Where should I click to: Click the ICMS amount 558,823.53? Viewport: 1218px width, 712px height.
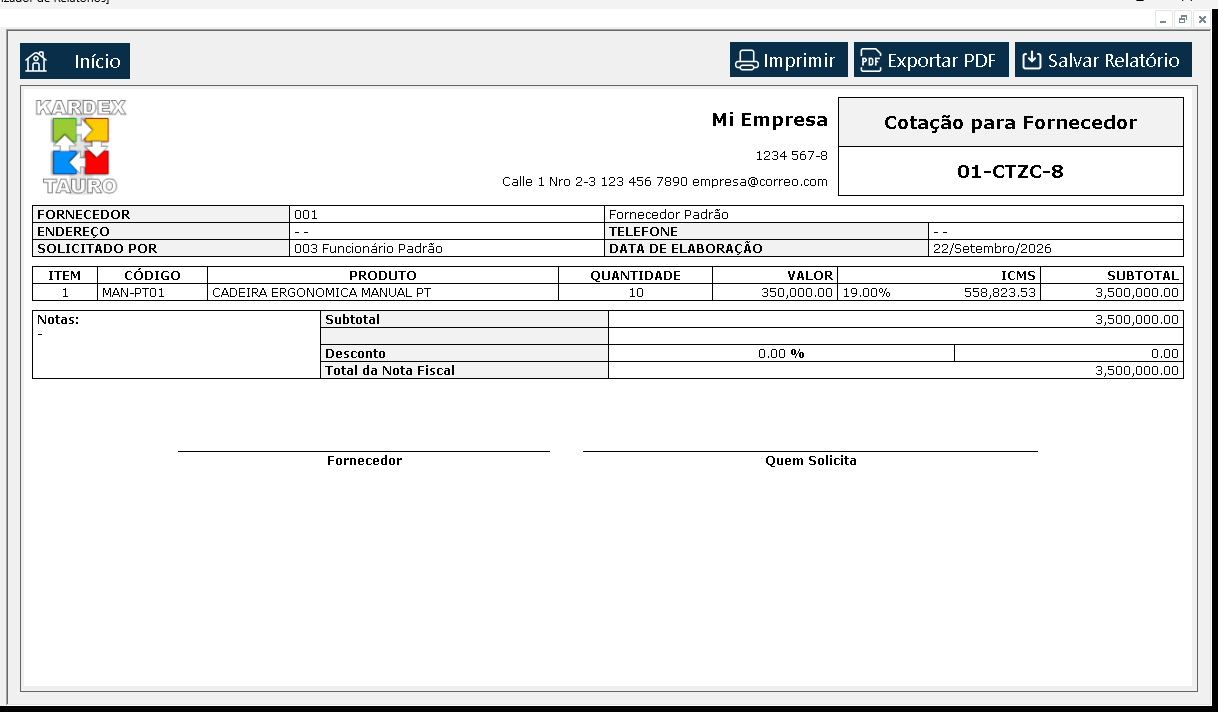point(1001,293)
